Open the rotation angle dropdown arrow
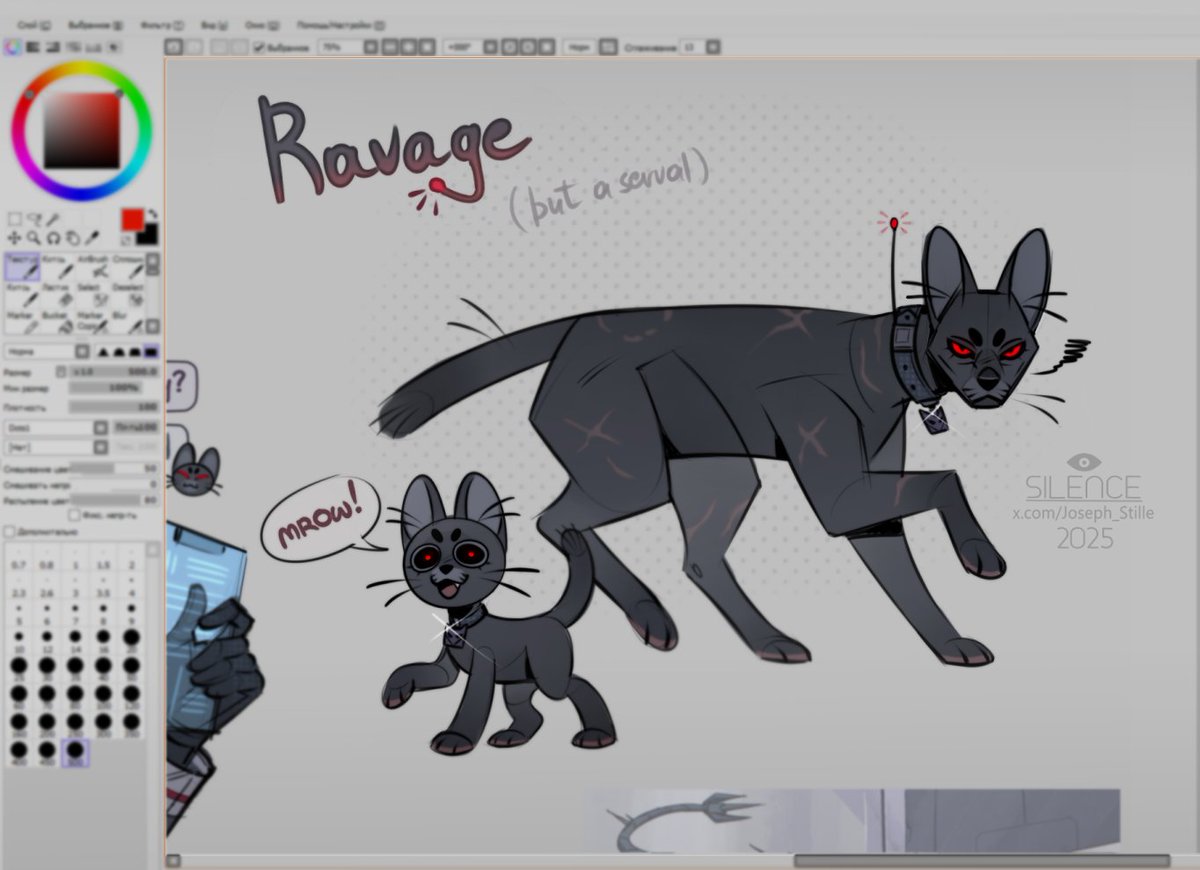The image size is (1200, 870). pos(490,46)
